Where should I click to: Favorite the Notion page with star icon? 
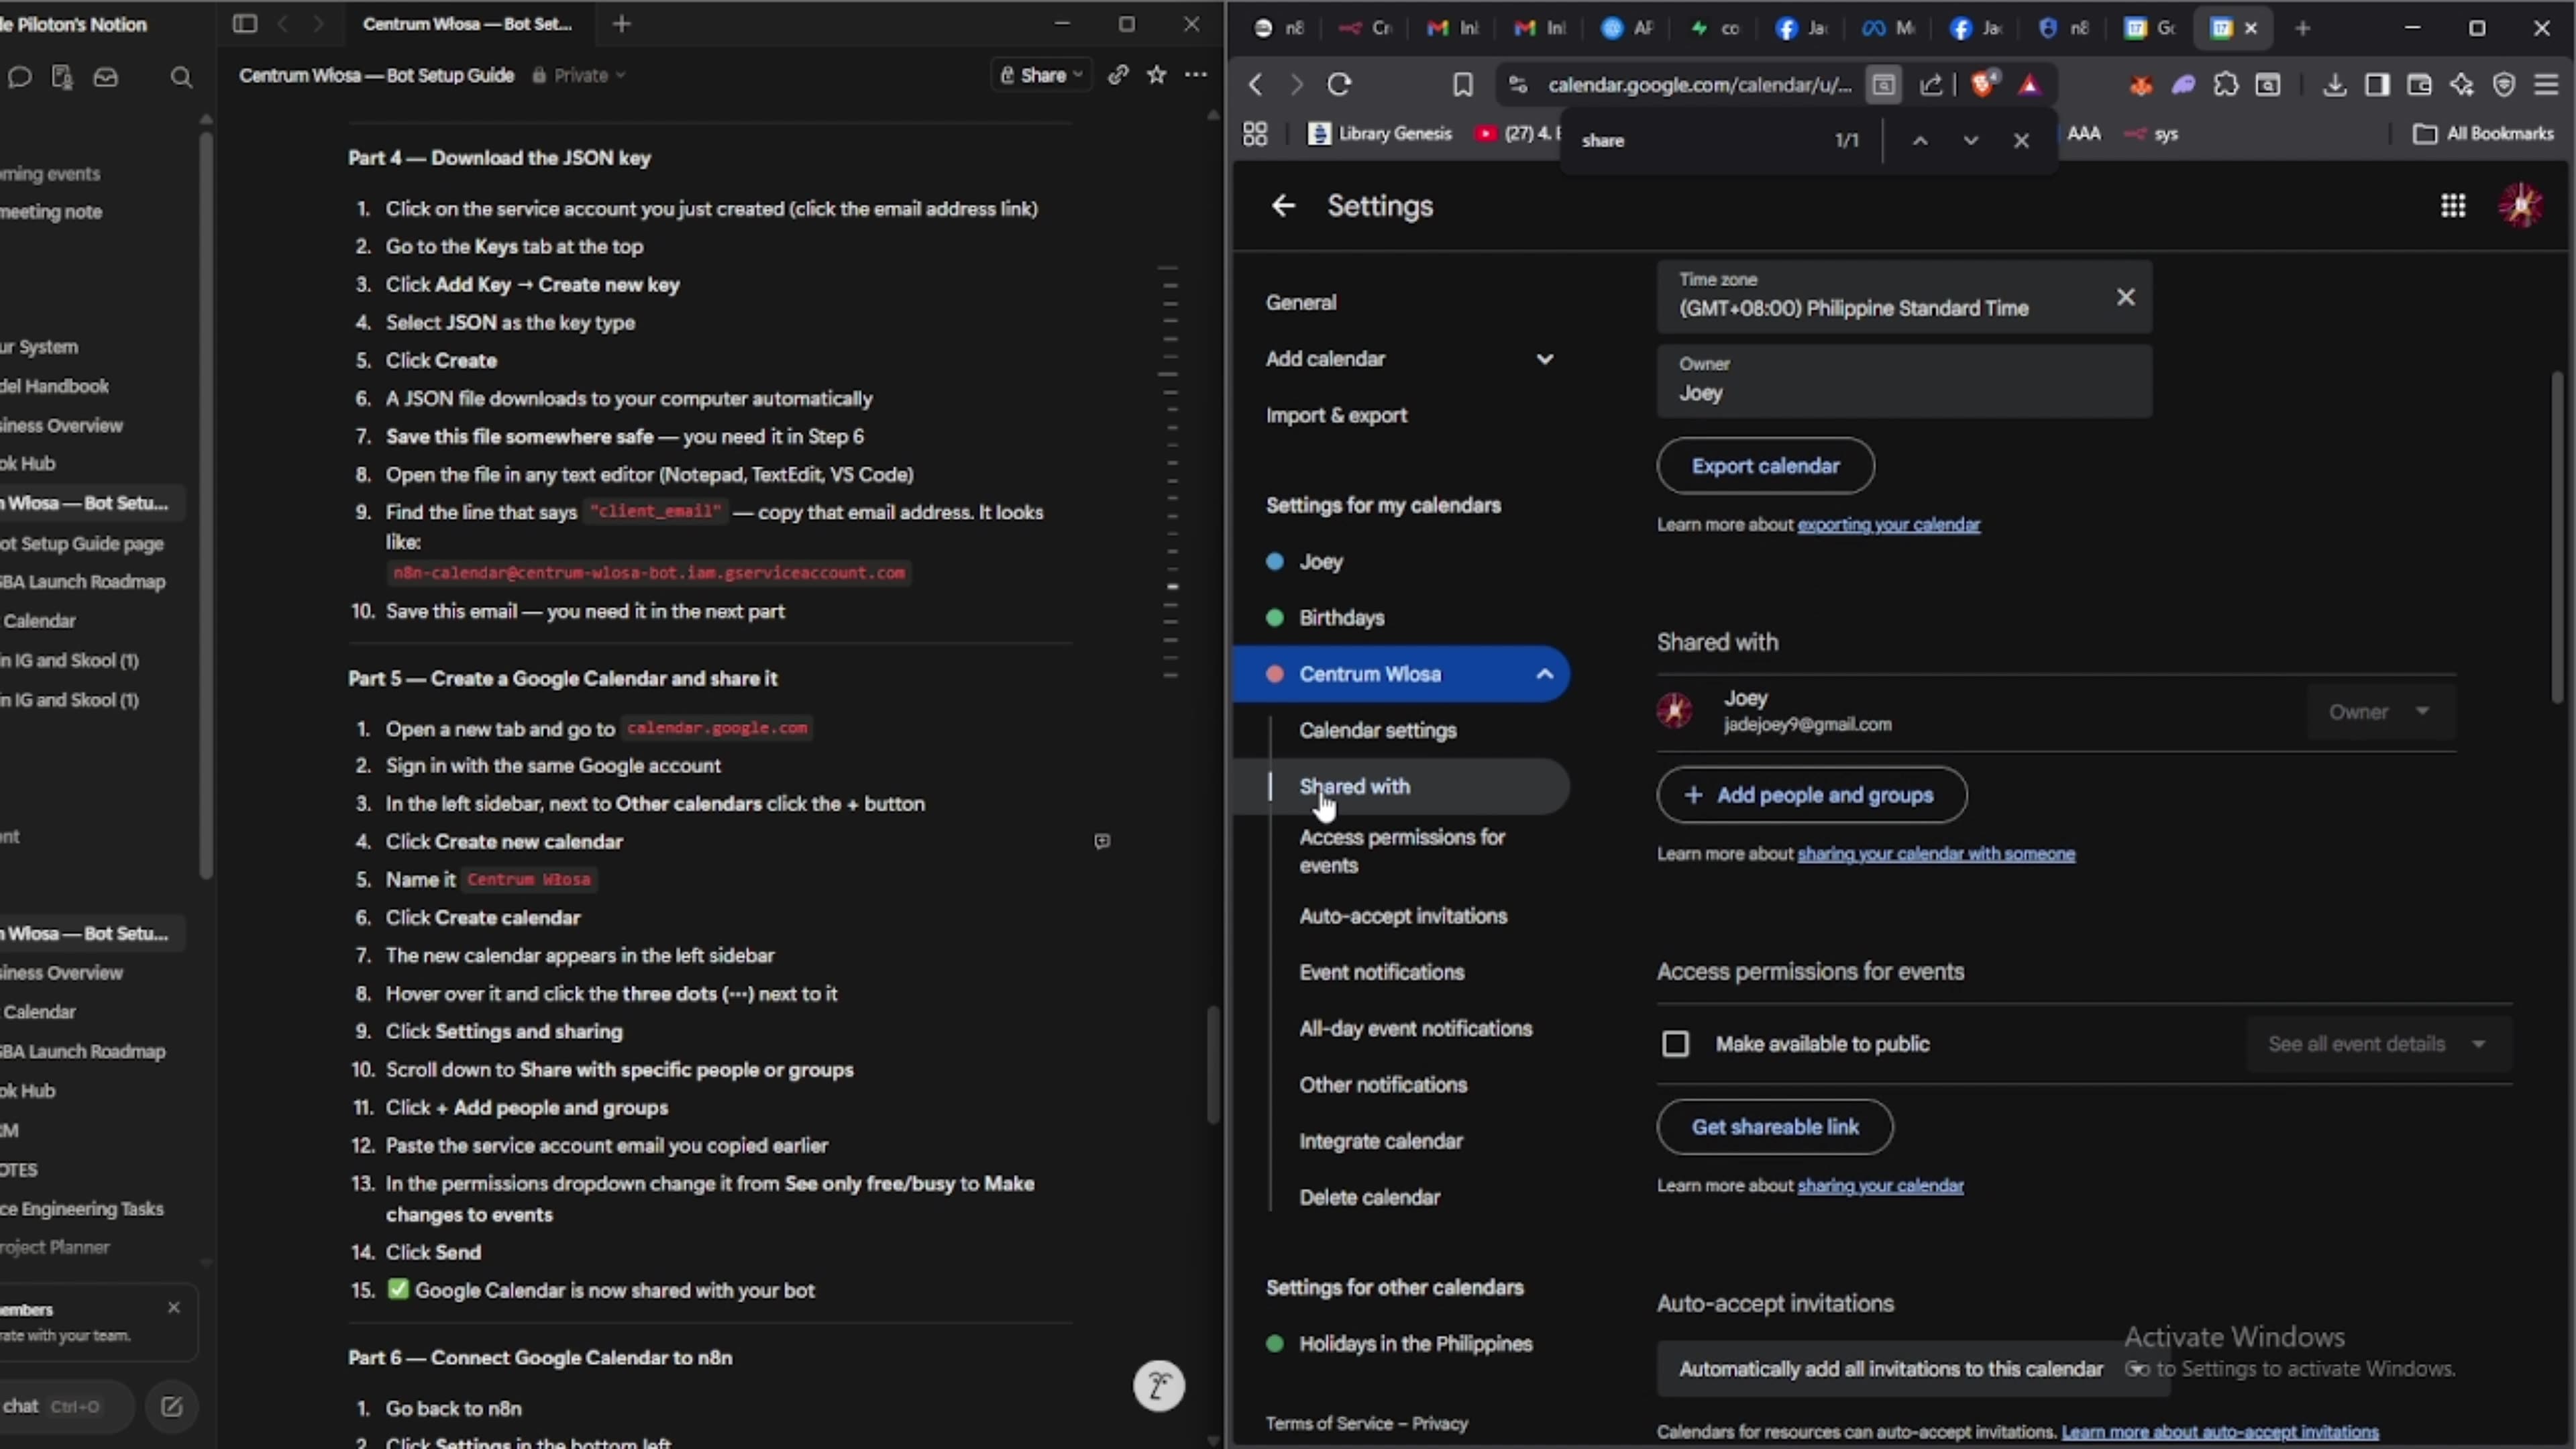(x=1157, y=75)
